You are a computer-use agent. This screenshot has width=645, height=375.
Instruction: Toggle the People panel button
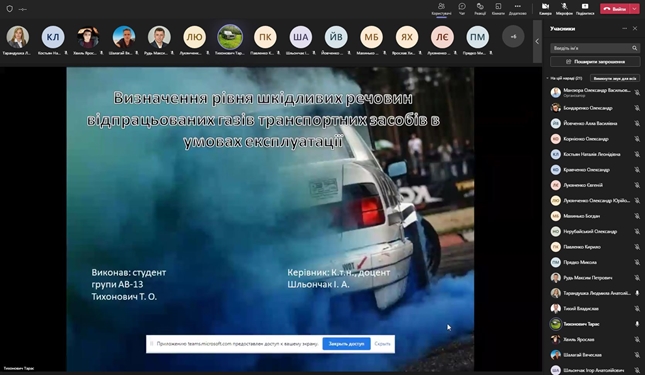[x=441, y=8]
